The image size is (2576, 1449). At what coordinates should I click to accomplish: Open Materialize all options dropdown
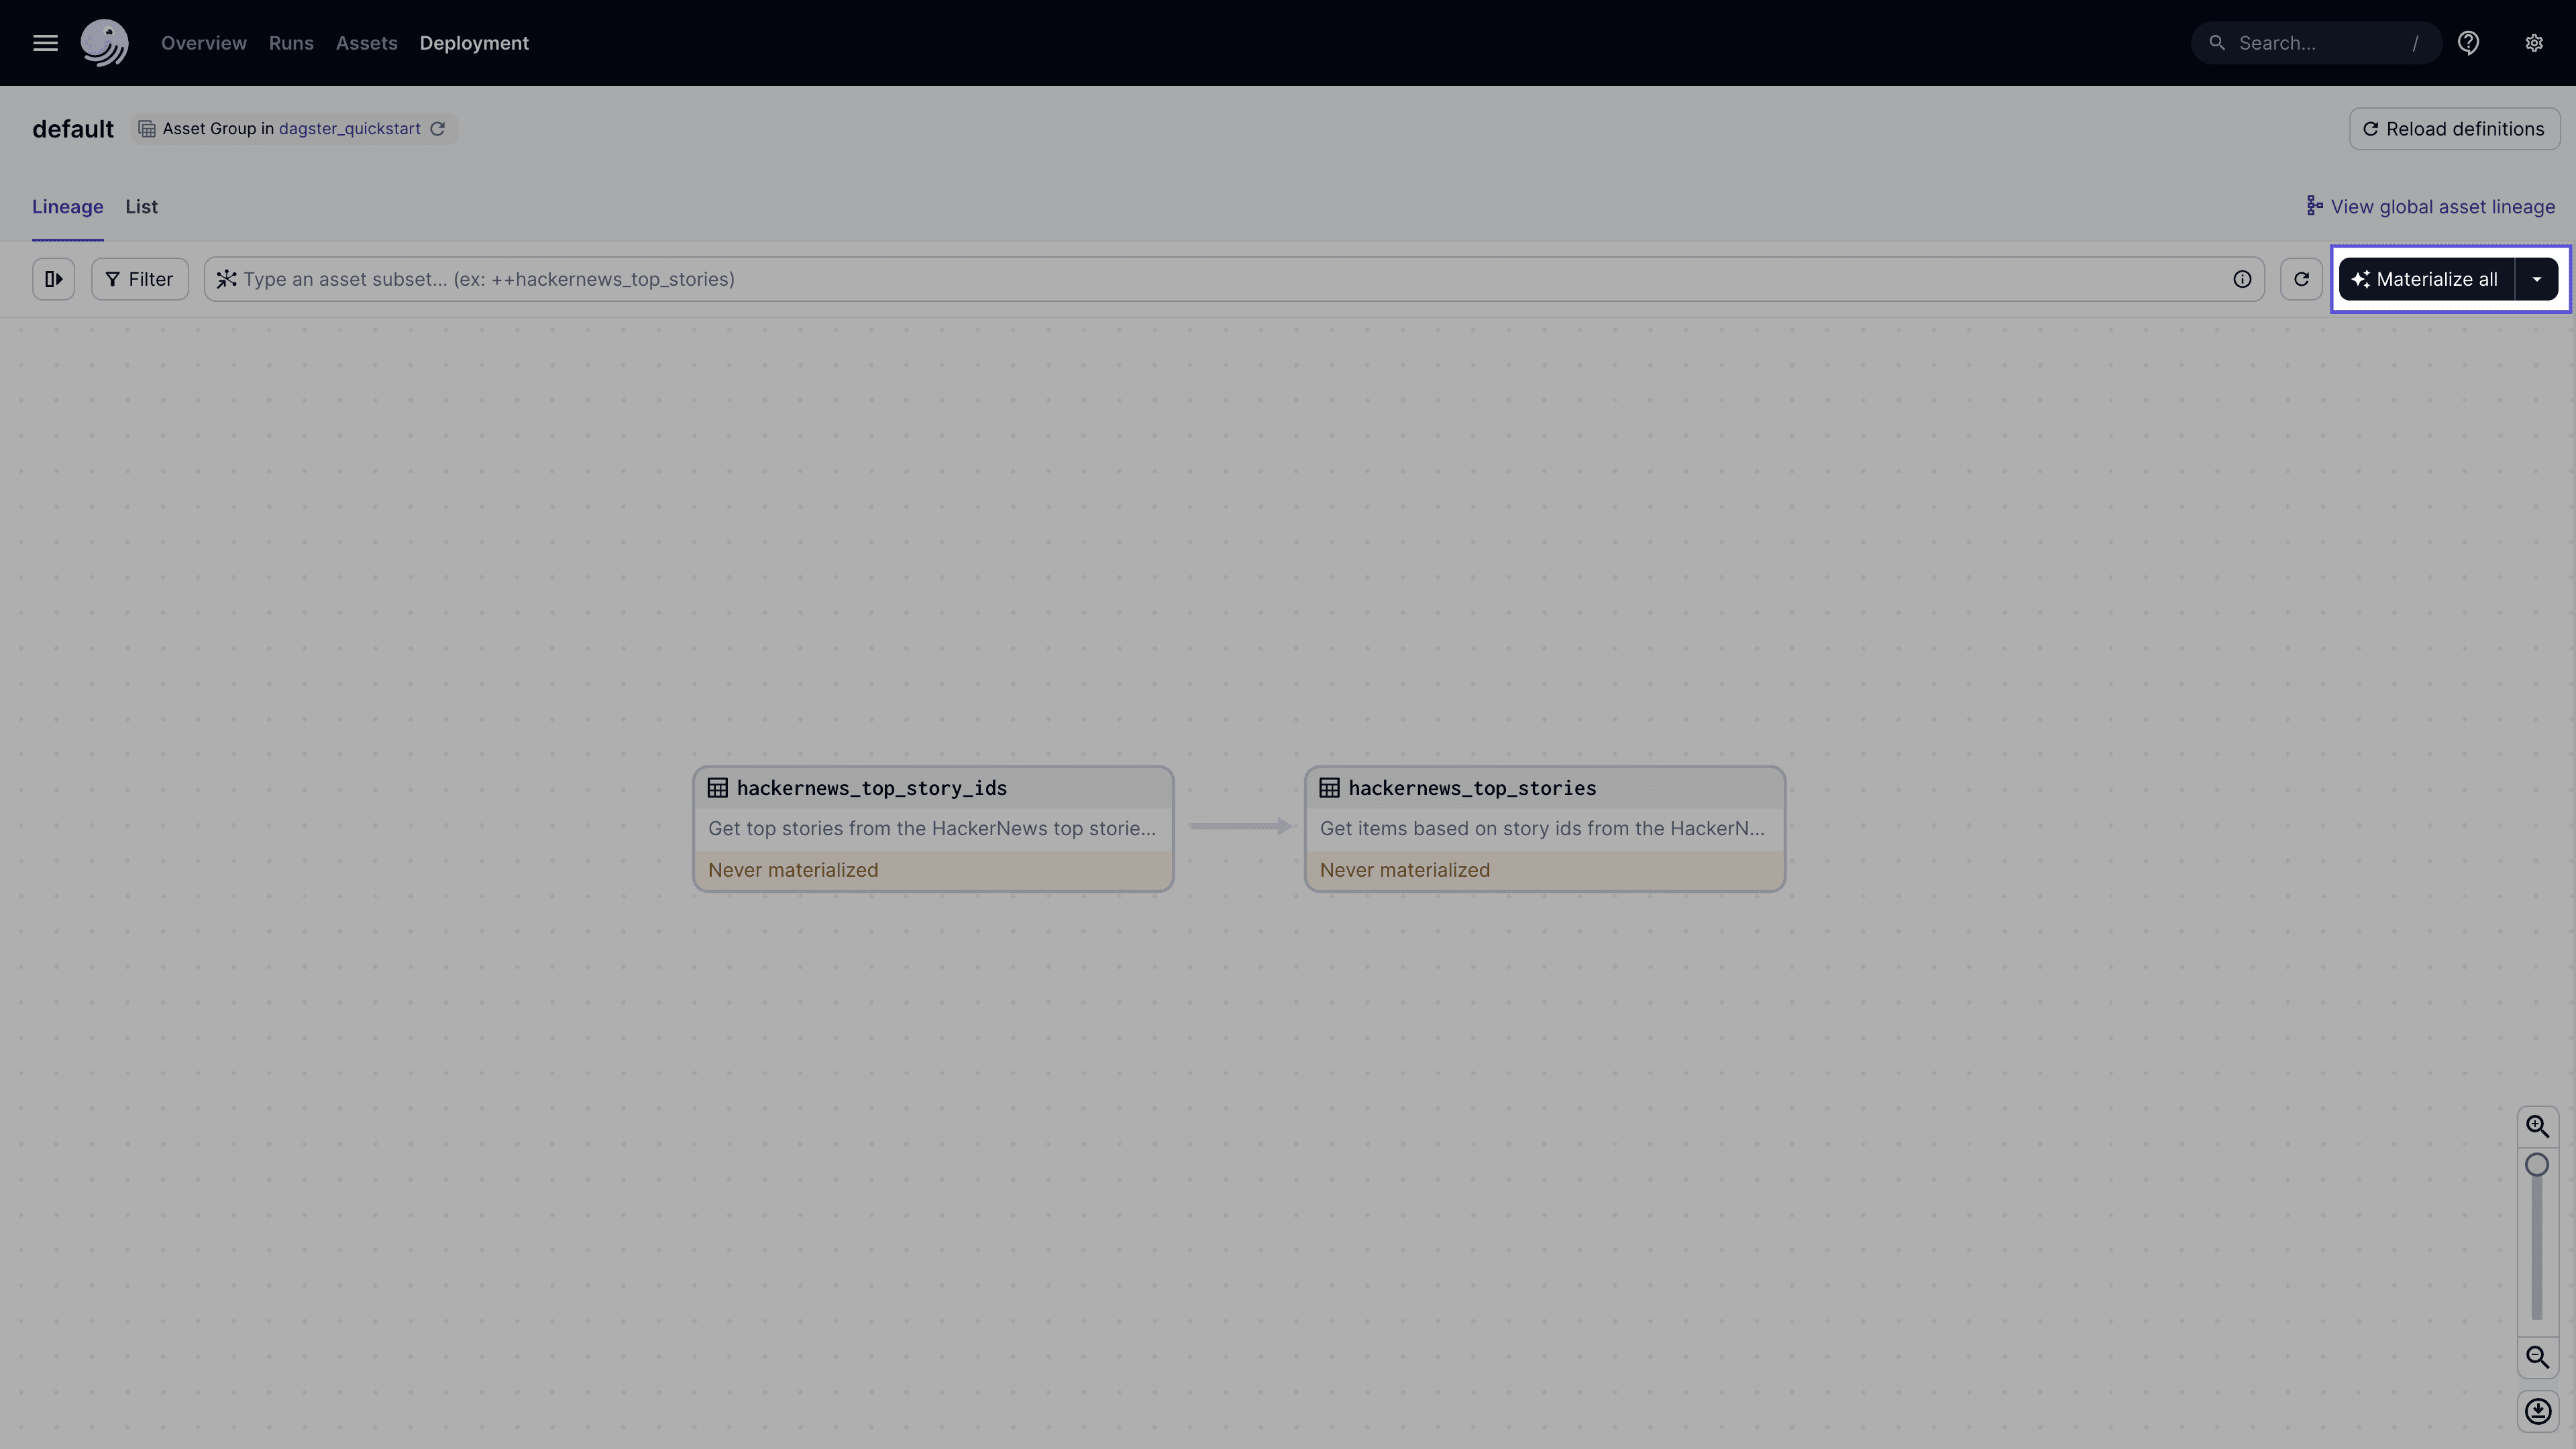pos(2537,279)
